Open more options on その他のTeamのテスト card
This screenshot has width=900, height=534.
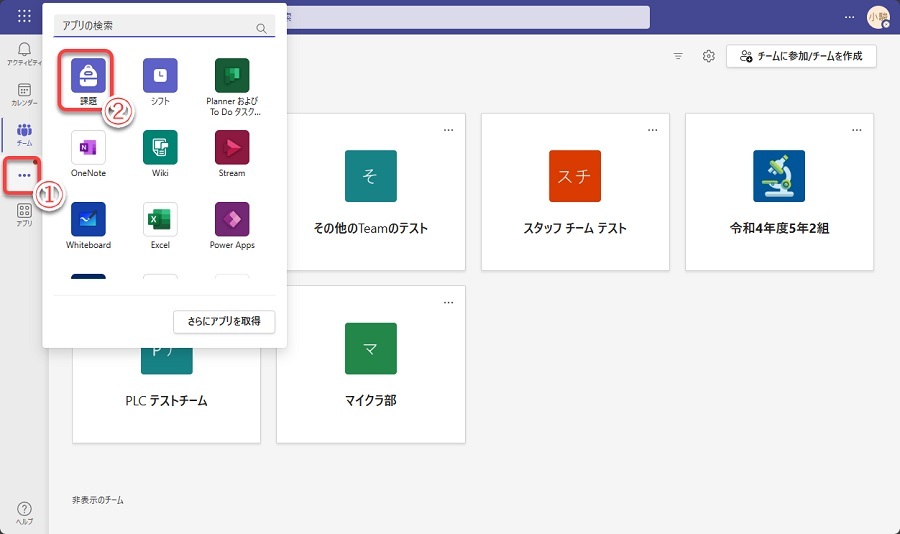tap(448, 130)
